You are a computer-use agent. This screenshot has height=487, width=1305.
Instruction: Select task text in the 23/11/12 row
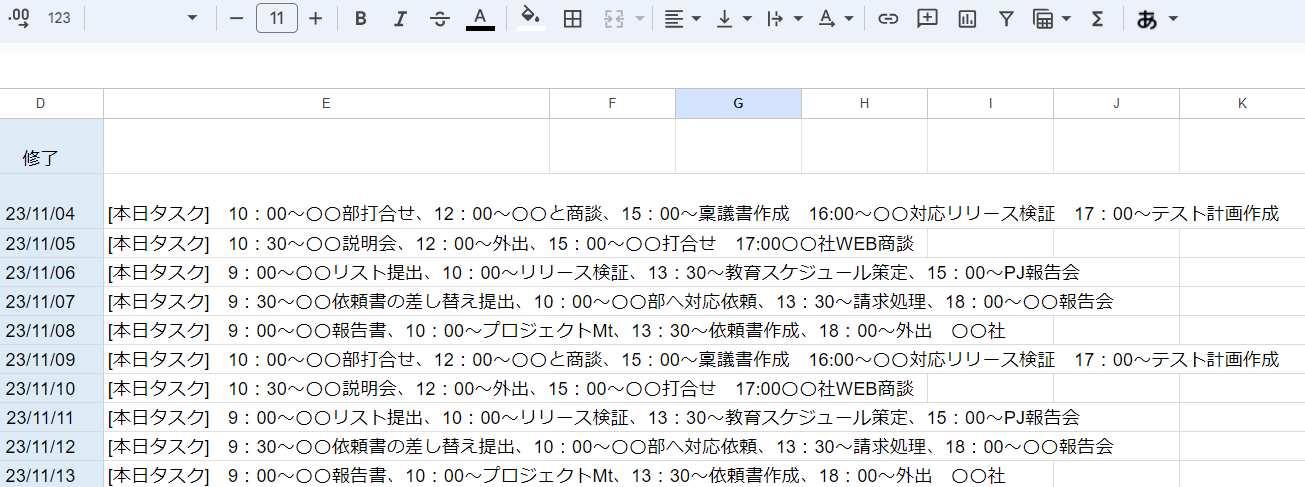tap(610, 446)
